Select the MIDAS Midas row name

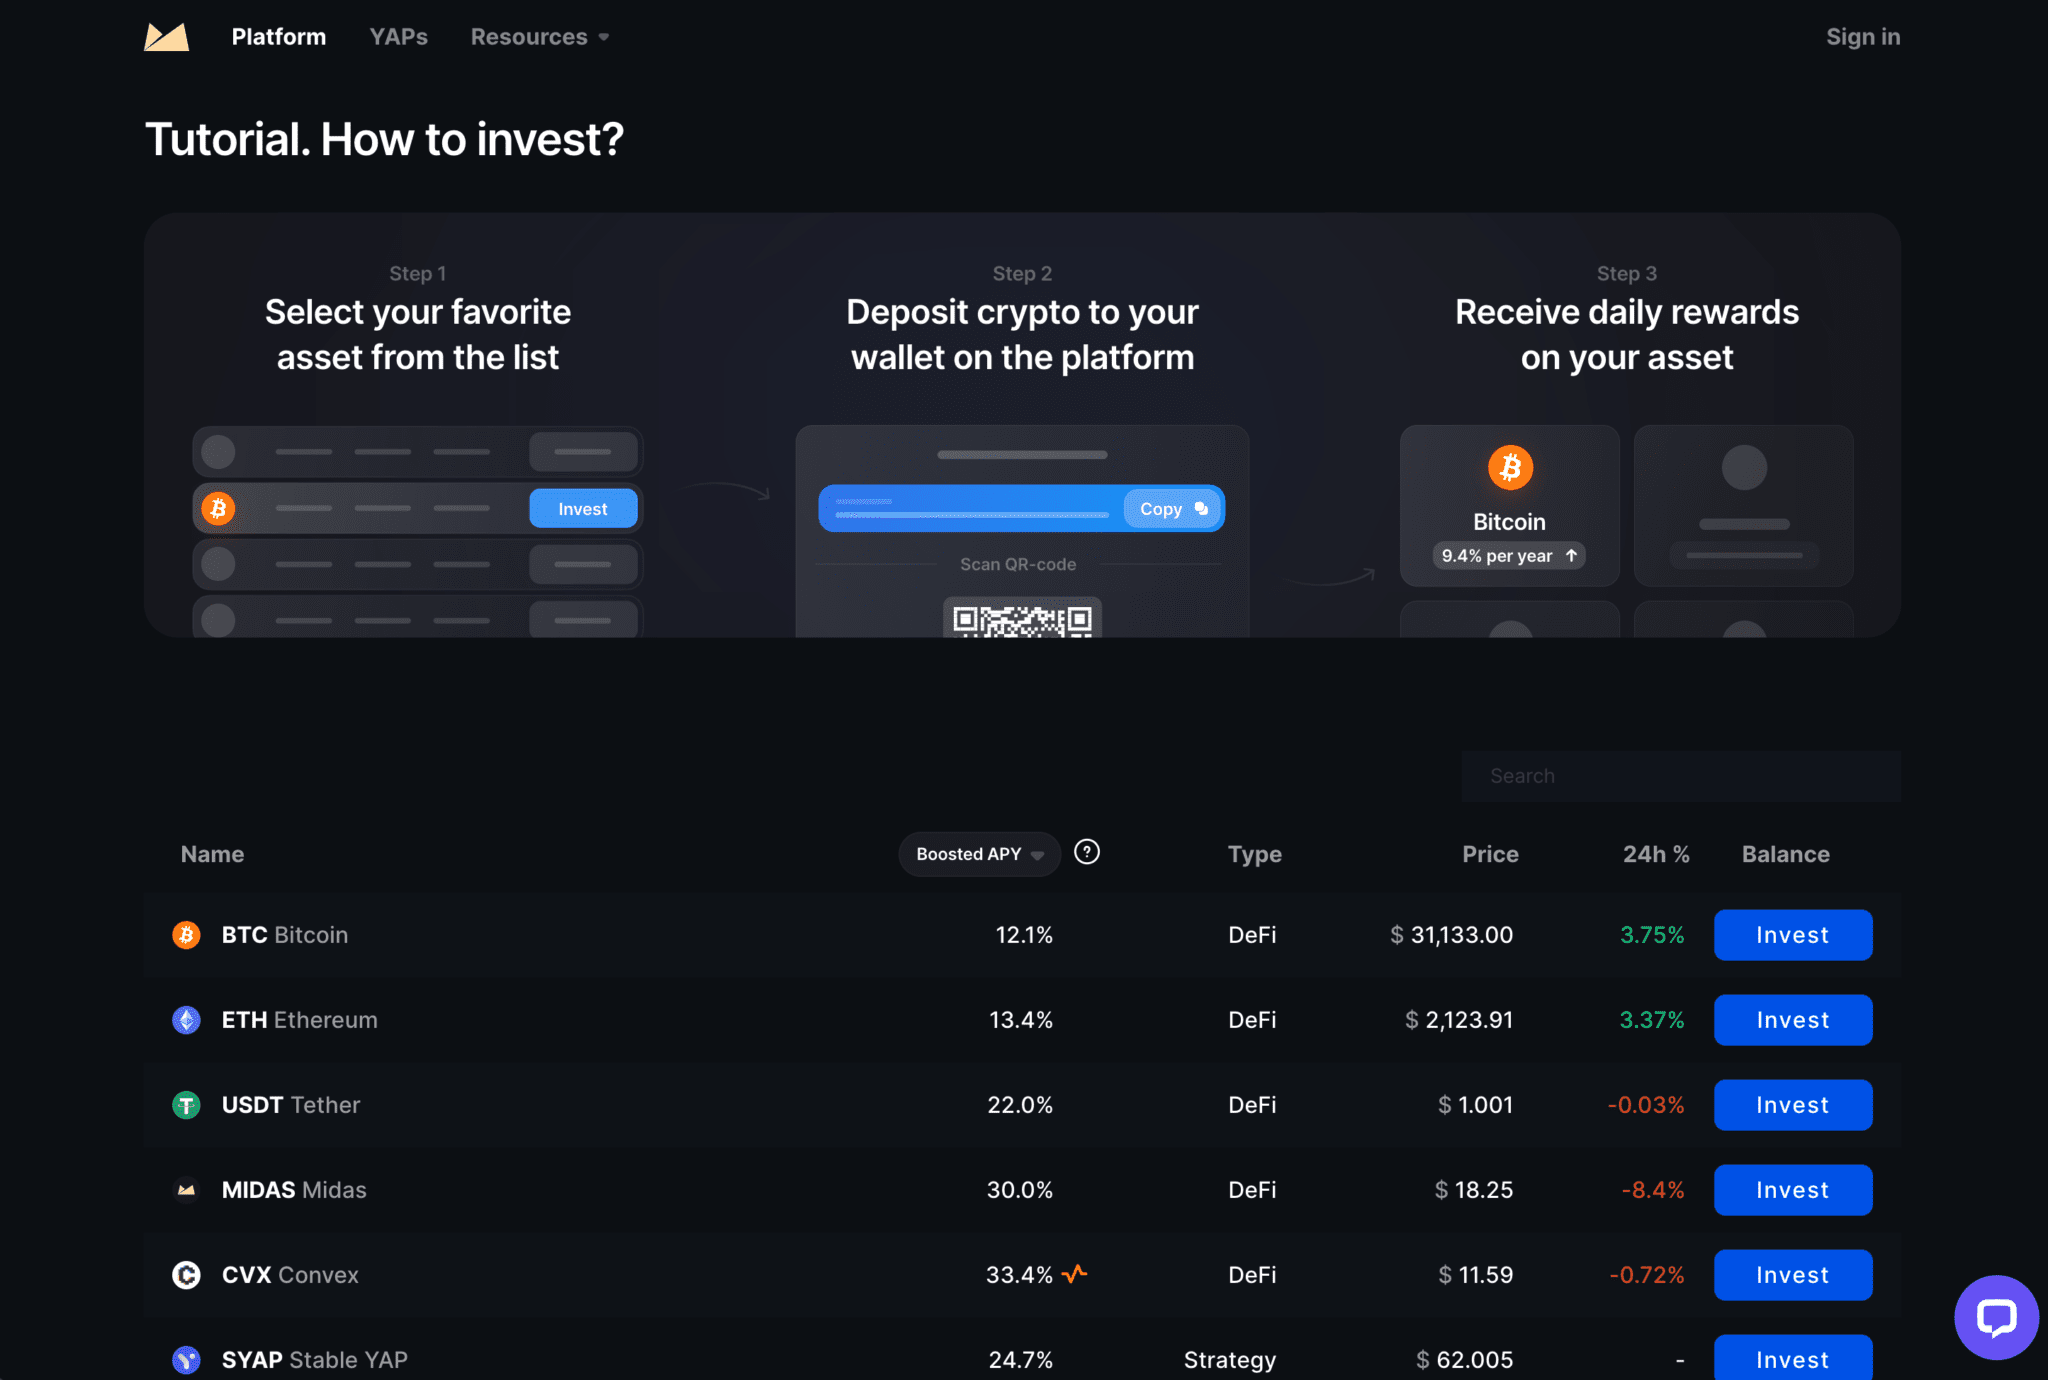[x=294, y=1190]
